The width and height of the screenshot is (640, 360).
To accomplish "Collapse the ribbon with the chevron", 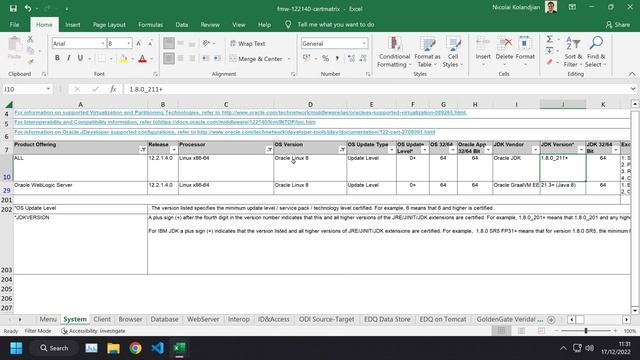I will (x=632, y=74).
